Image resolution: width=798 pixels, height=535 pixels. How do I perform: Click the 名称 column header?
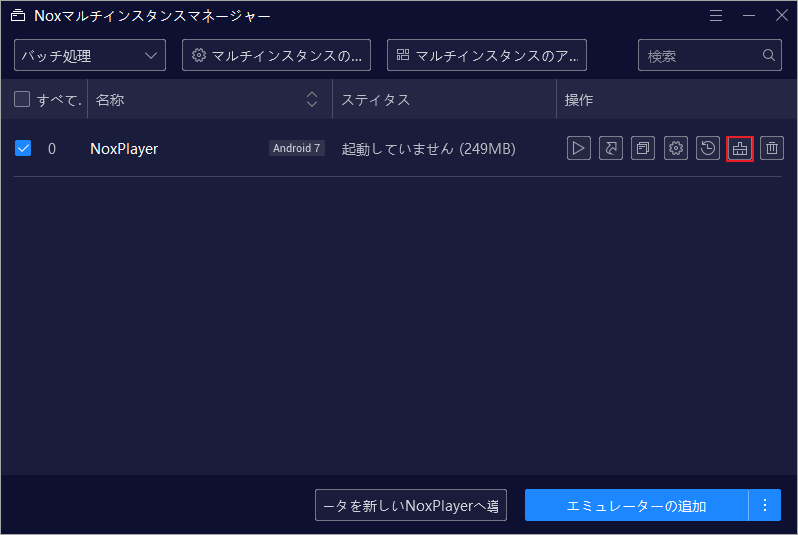tap(210, 99)
